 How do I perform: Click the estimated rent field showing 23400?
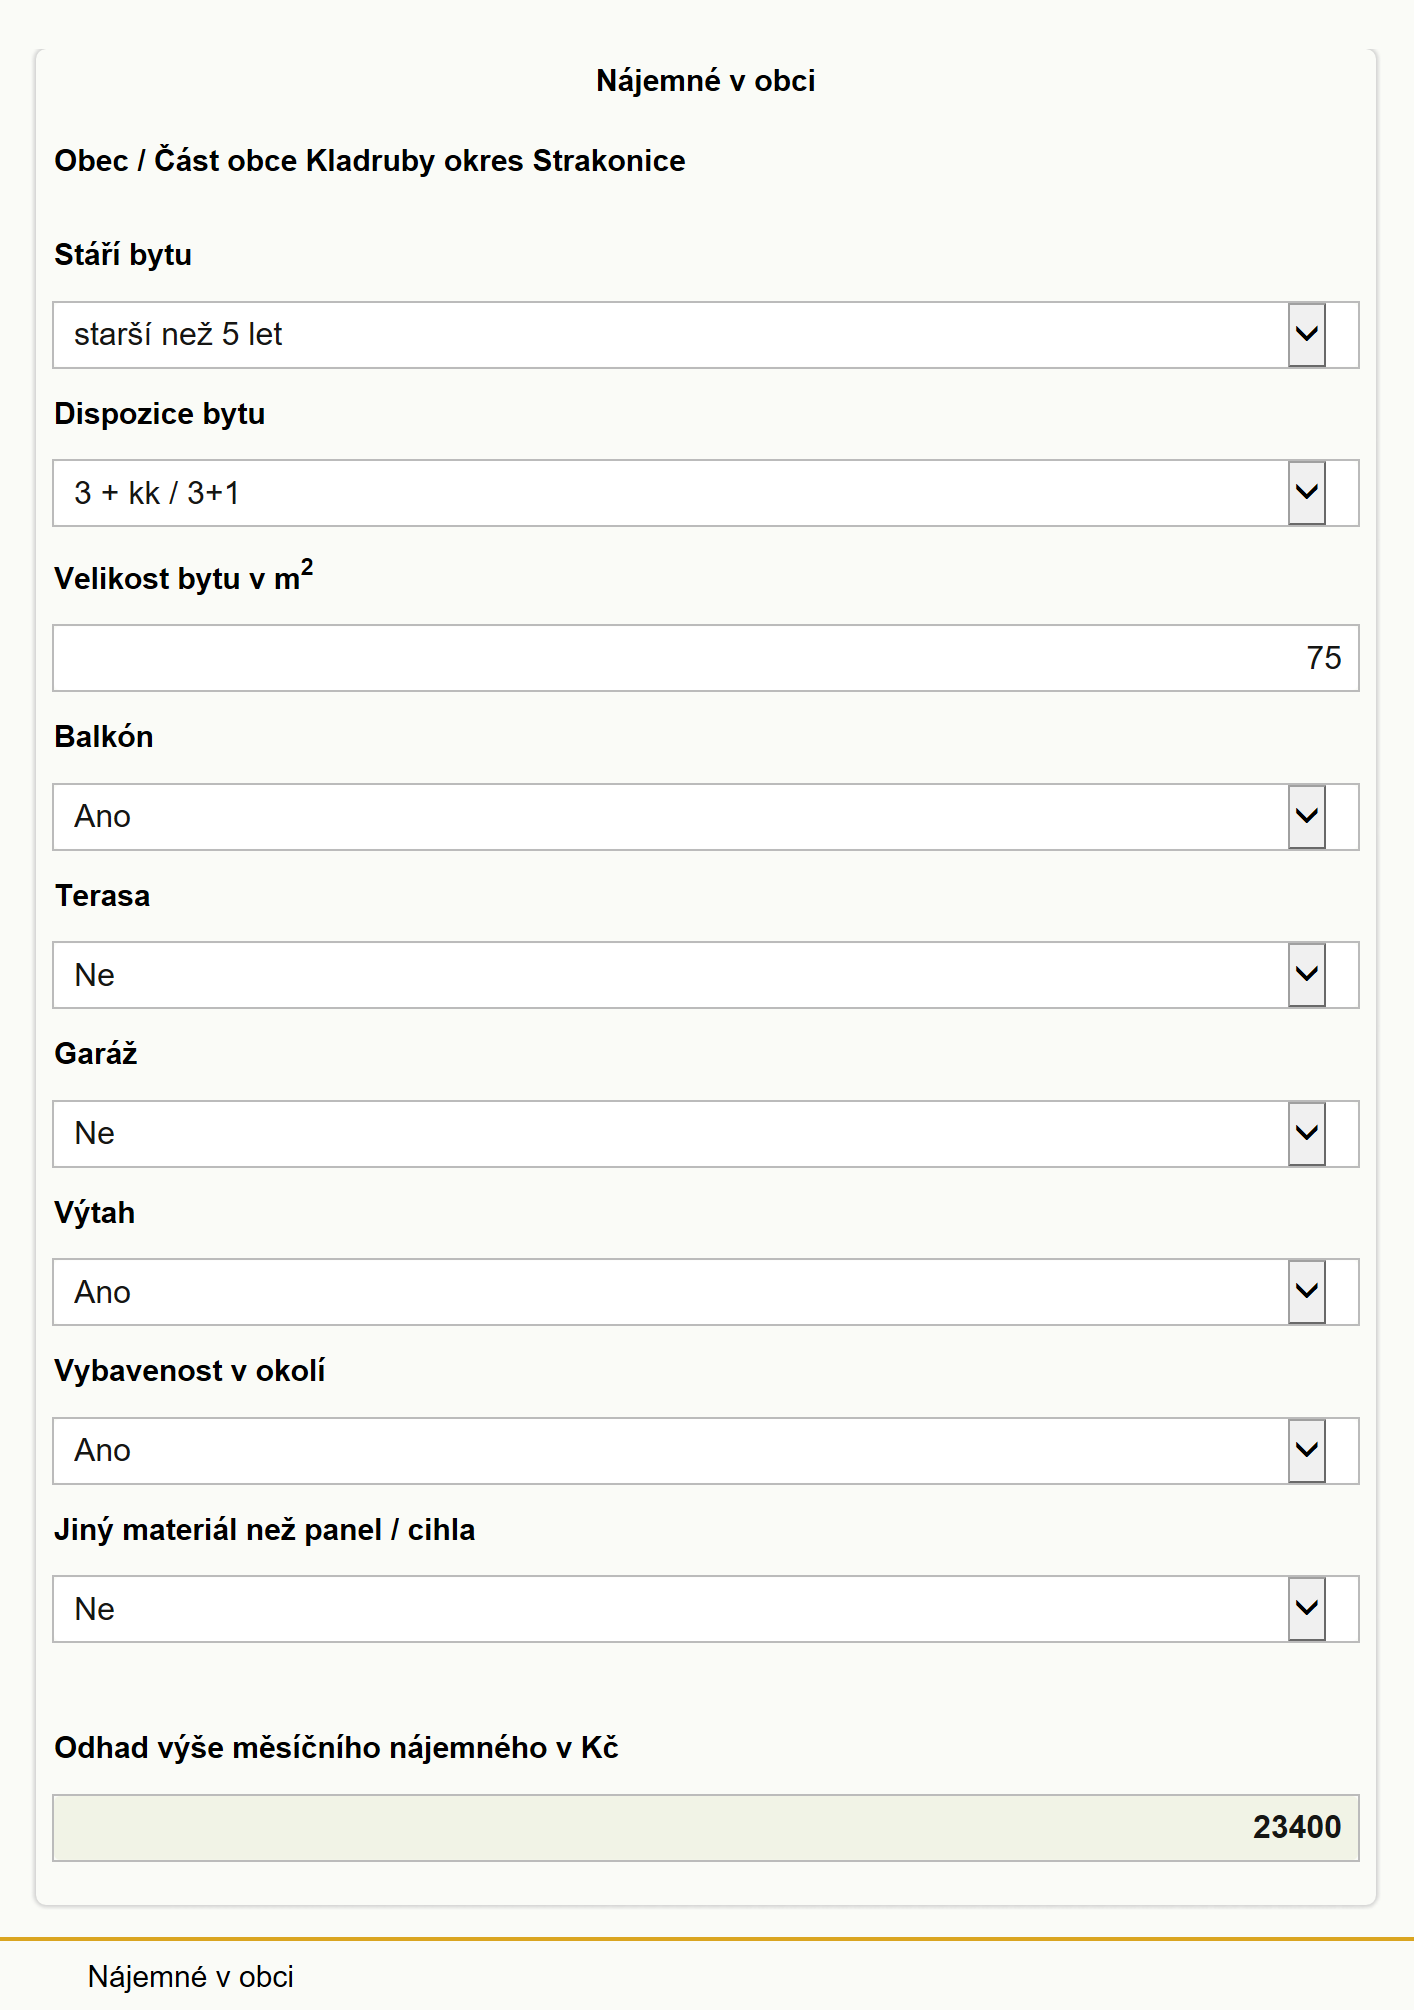(x=706, y=1827)
